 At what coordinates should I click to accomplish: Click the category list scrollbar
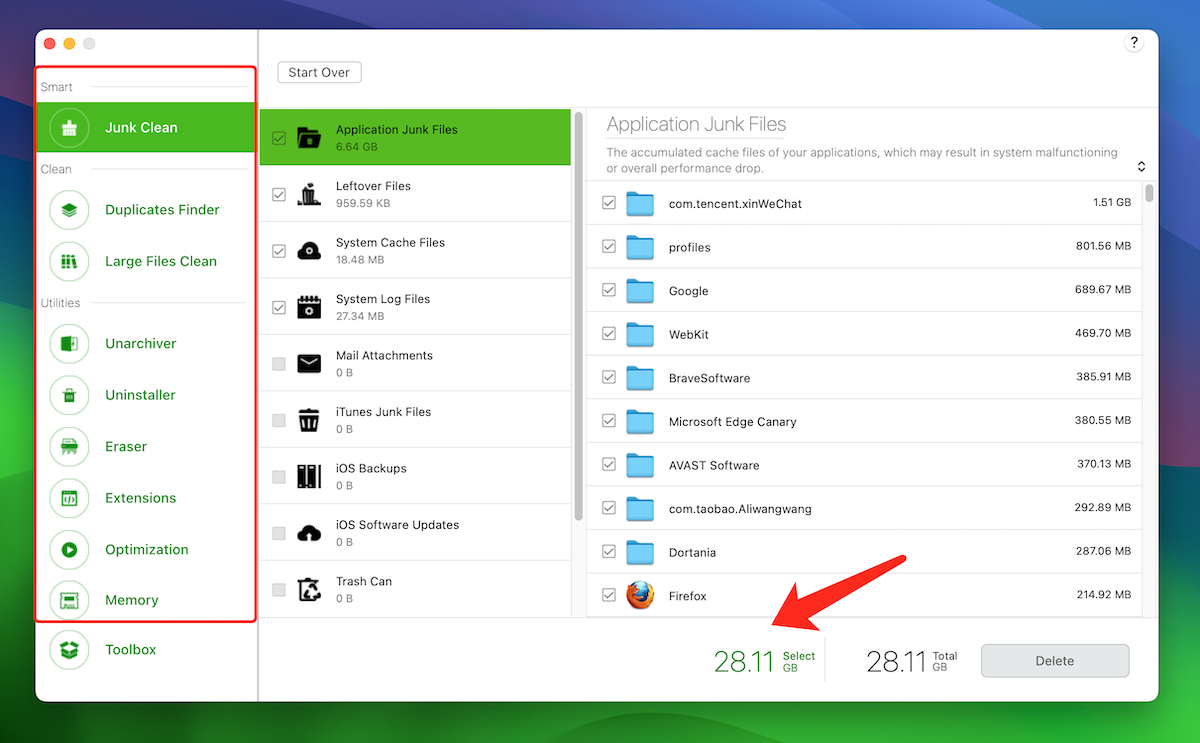point(578,315)
